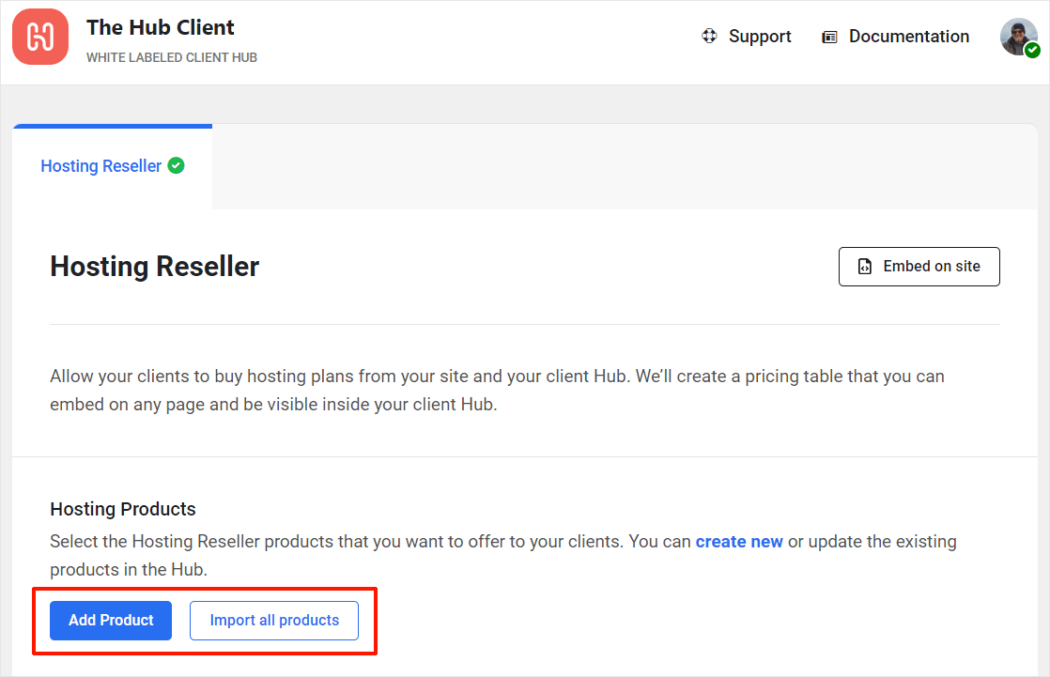
Task: Follow the 'create new' hyperlink
Action: [x=739, y=541]
